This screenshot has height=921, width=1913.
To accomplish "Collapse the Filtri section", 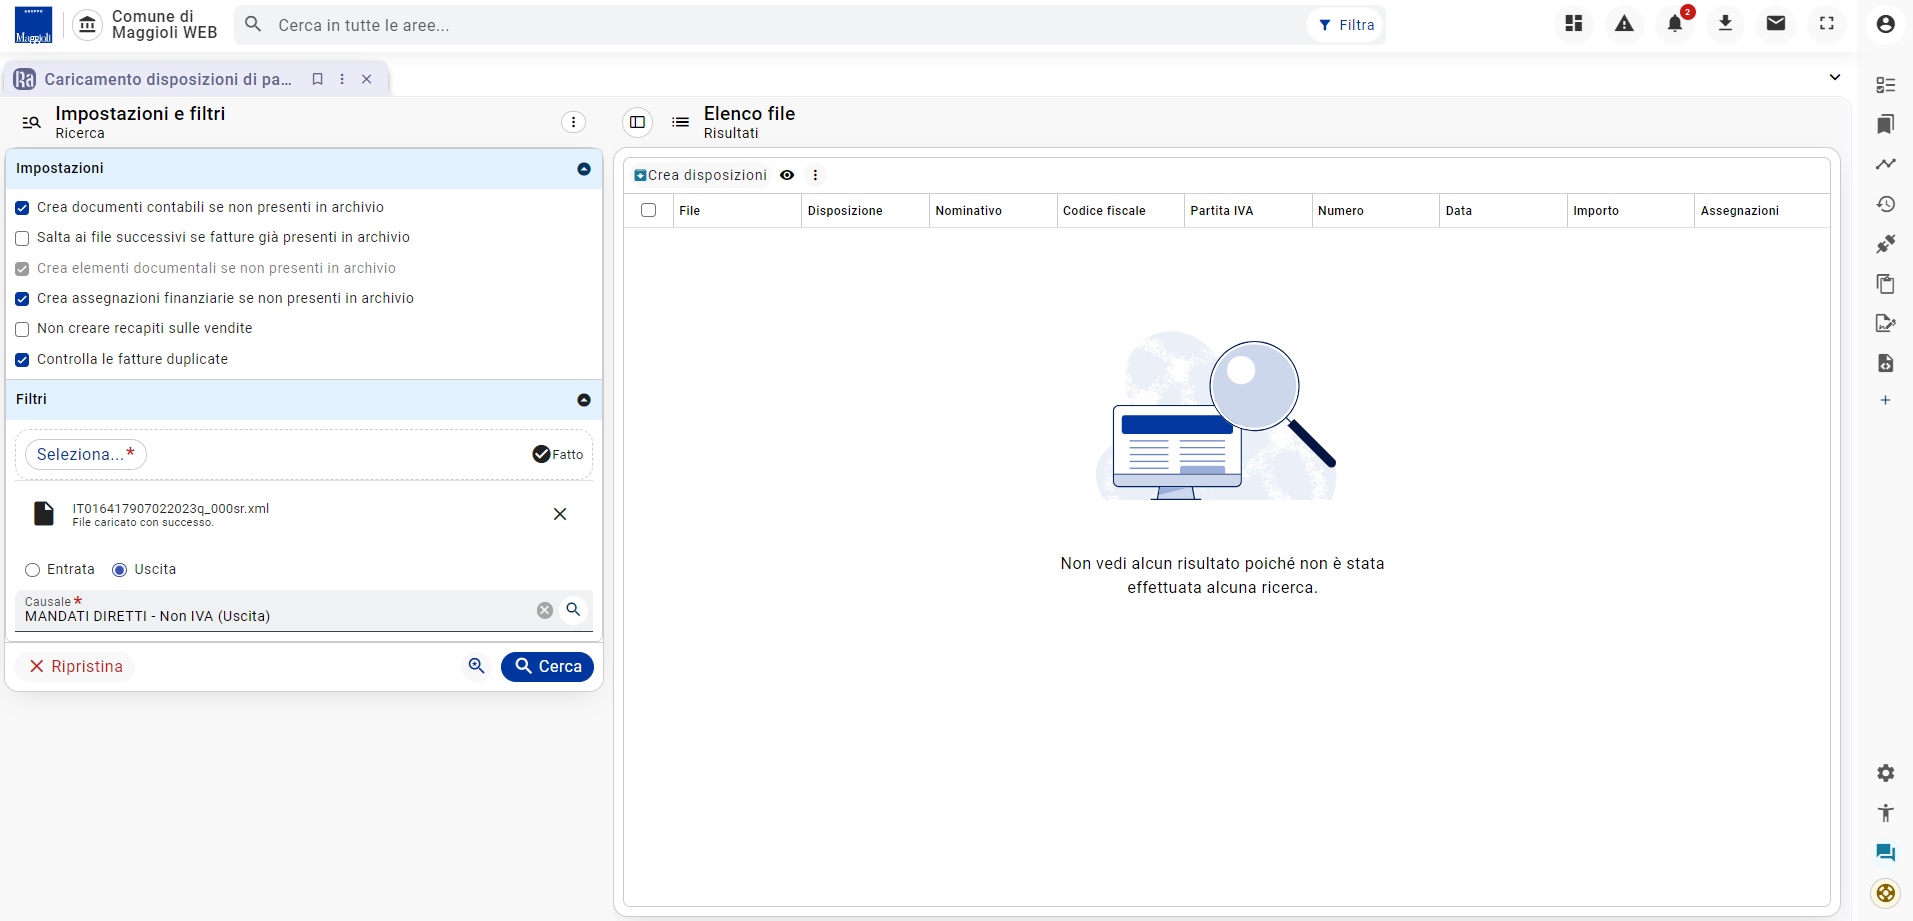I will pos(584,400).
